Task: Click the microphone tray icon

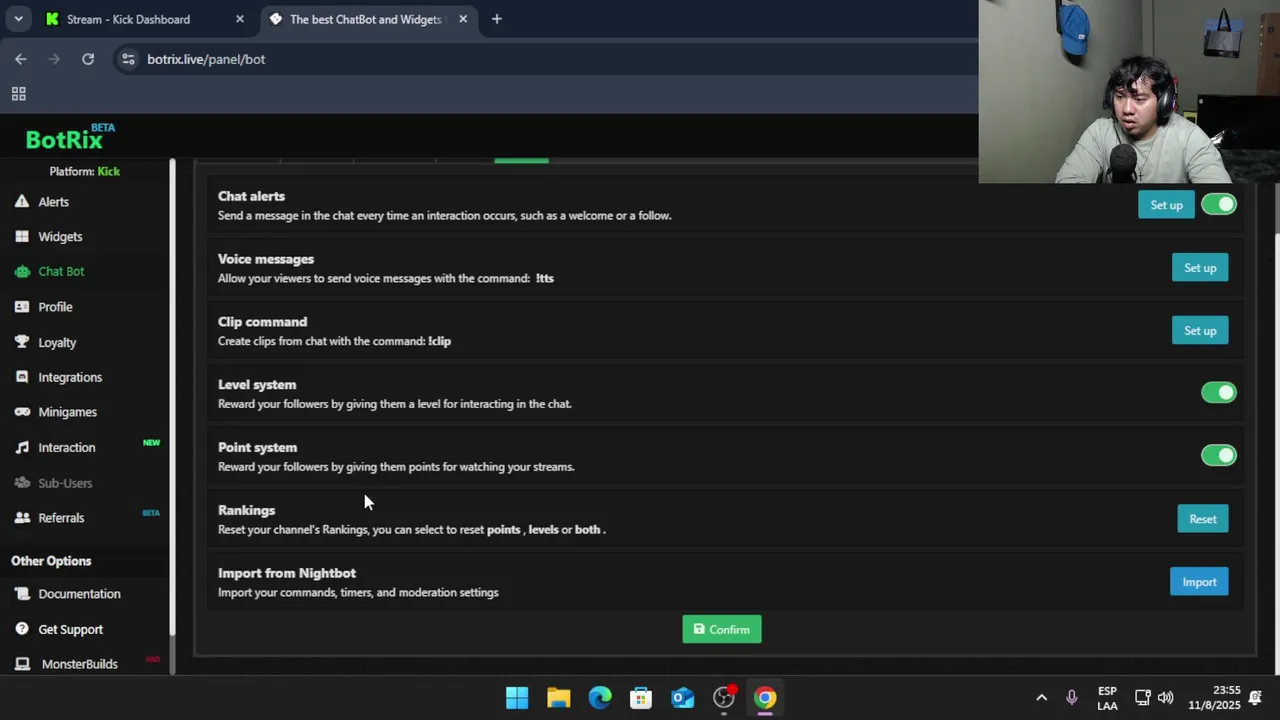Action: [x=1072, y=698]
